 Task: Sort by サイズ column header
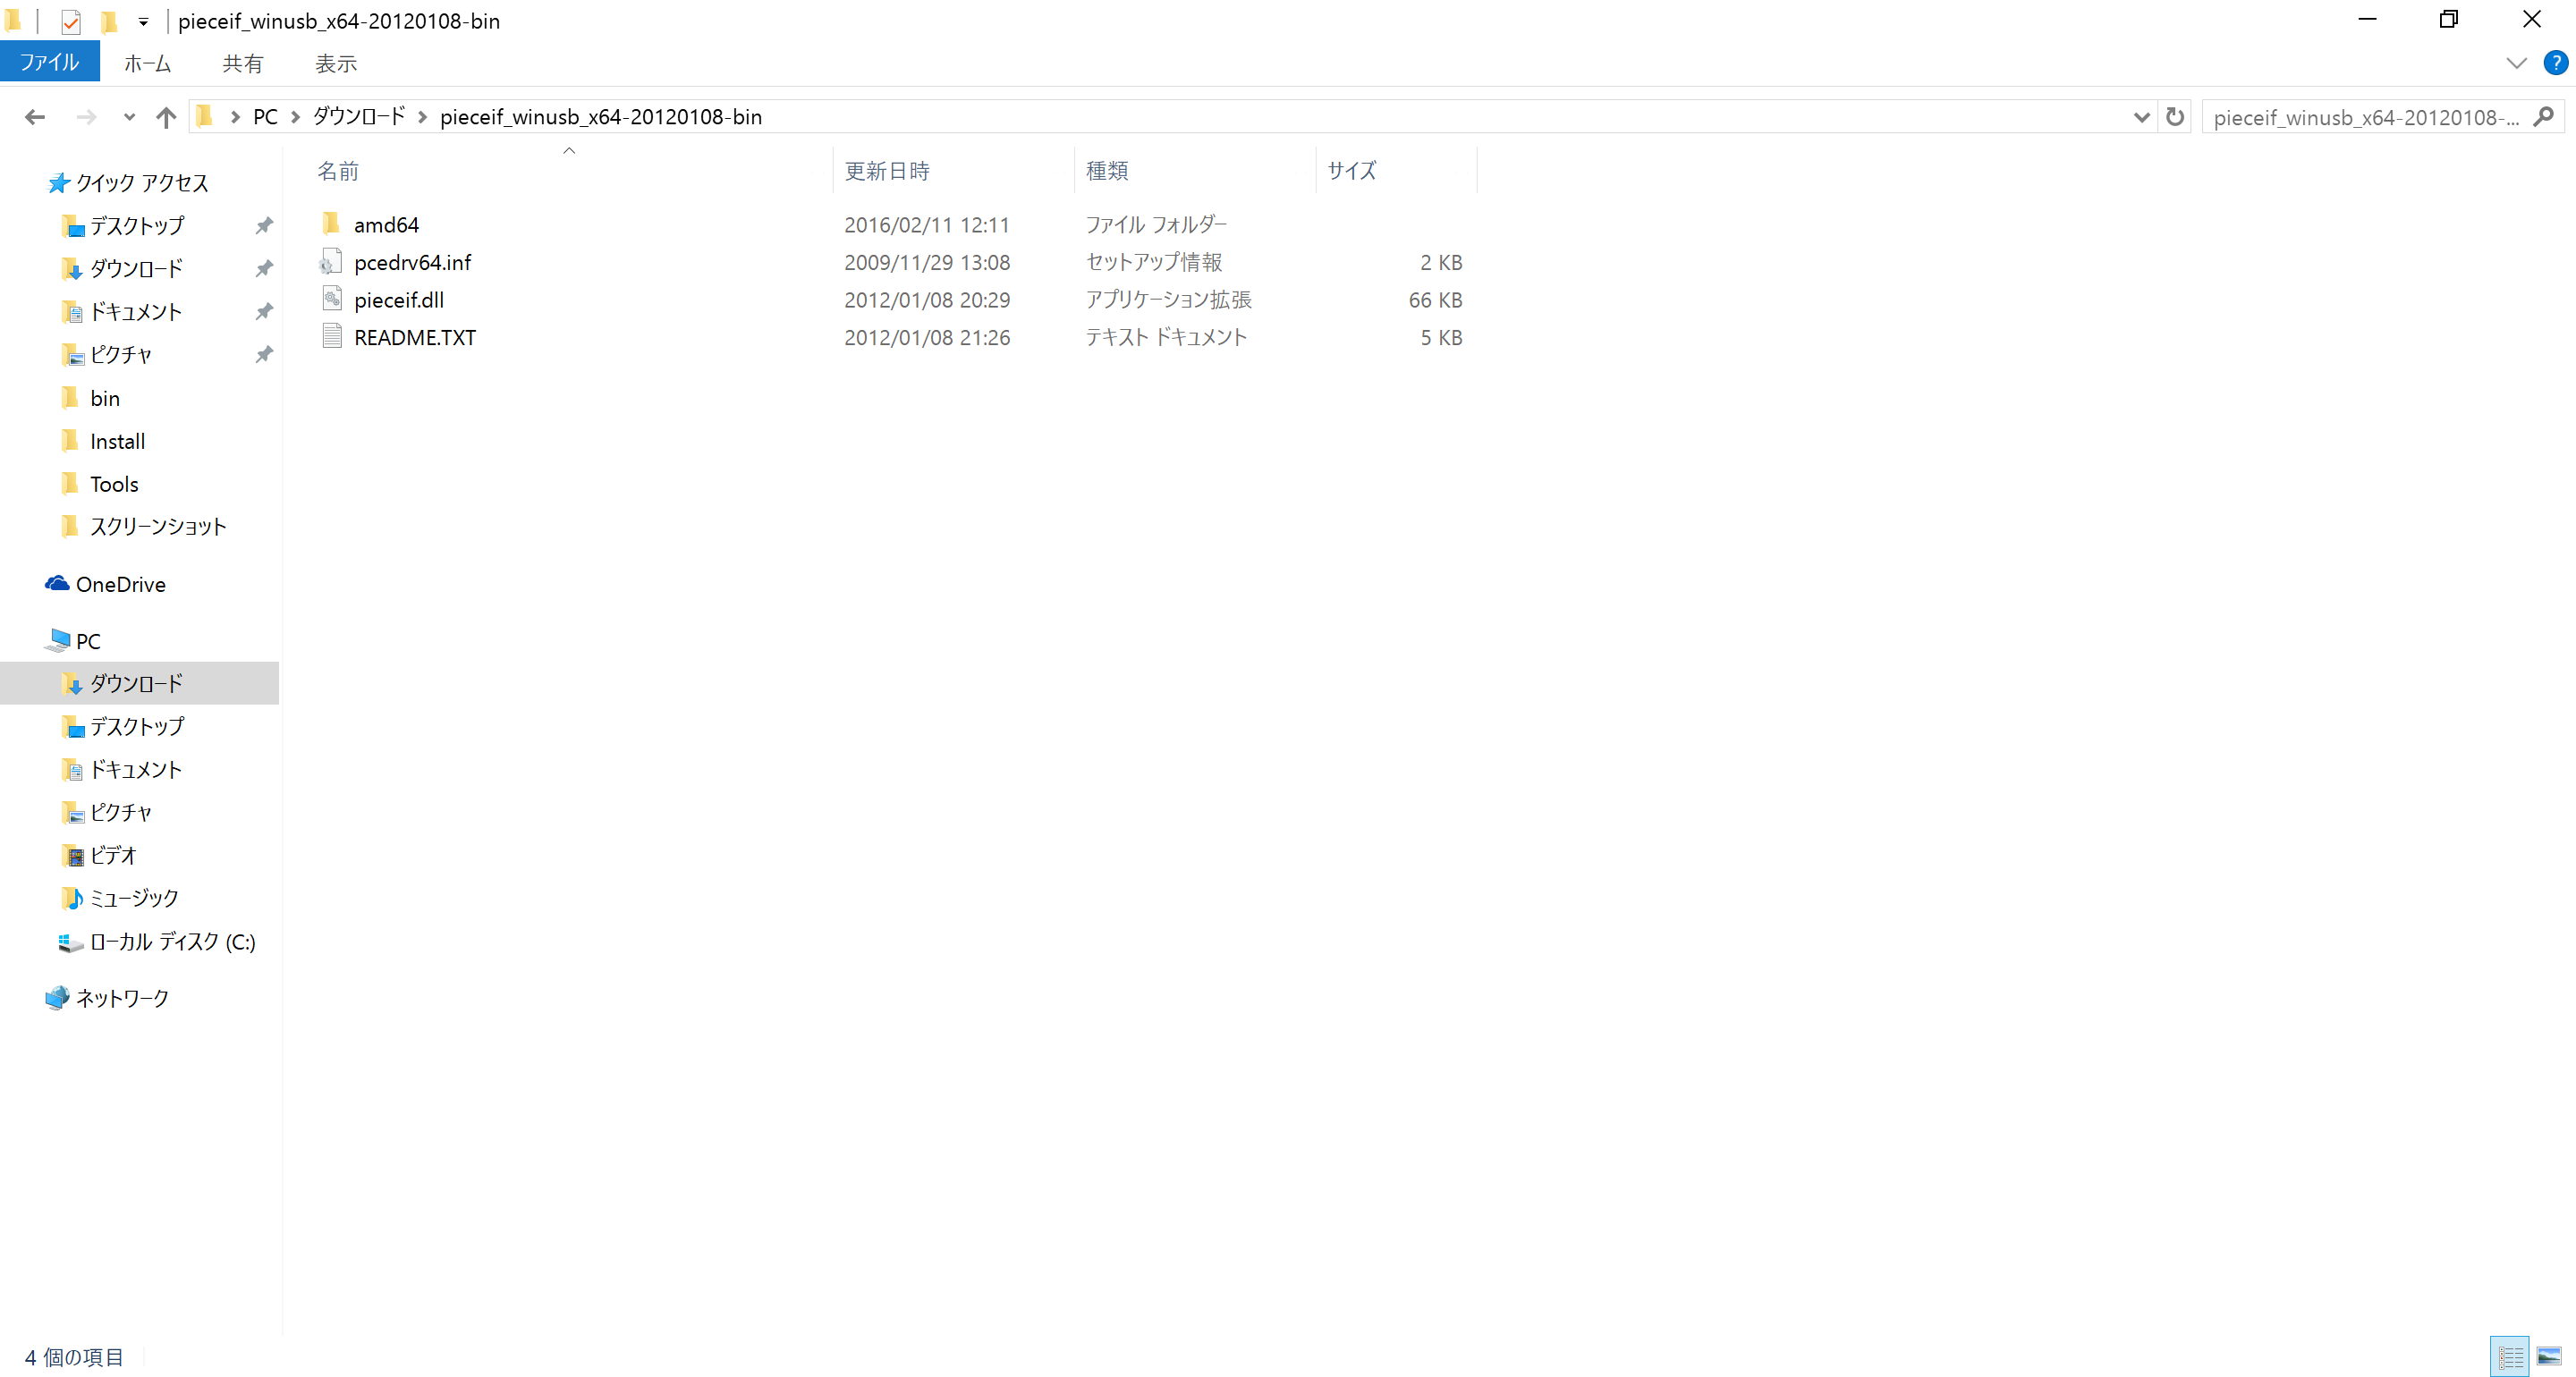pos(1397,171)
